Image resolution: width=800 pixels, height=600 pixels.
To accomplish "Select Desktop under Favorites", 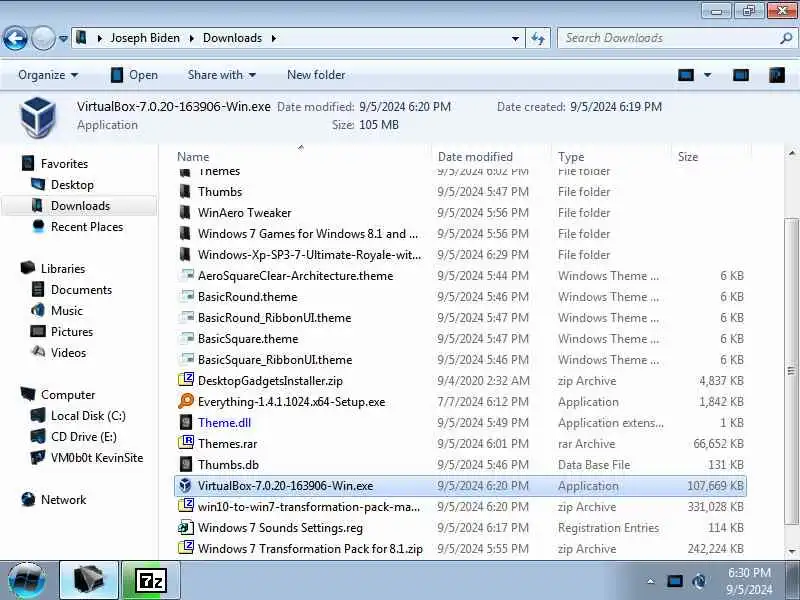I will coord(72,185).
